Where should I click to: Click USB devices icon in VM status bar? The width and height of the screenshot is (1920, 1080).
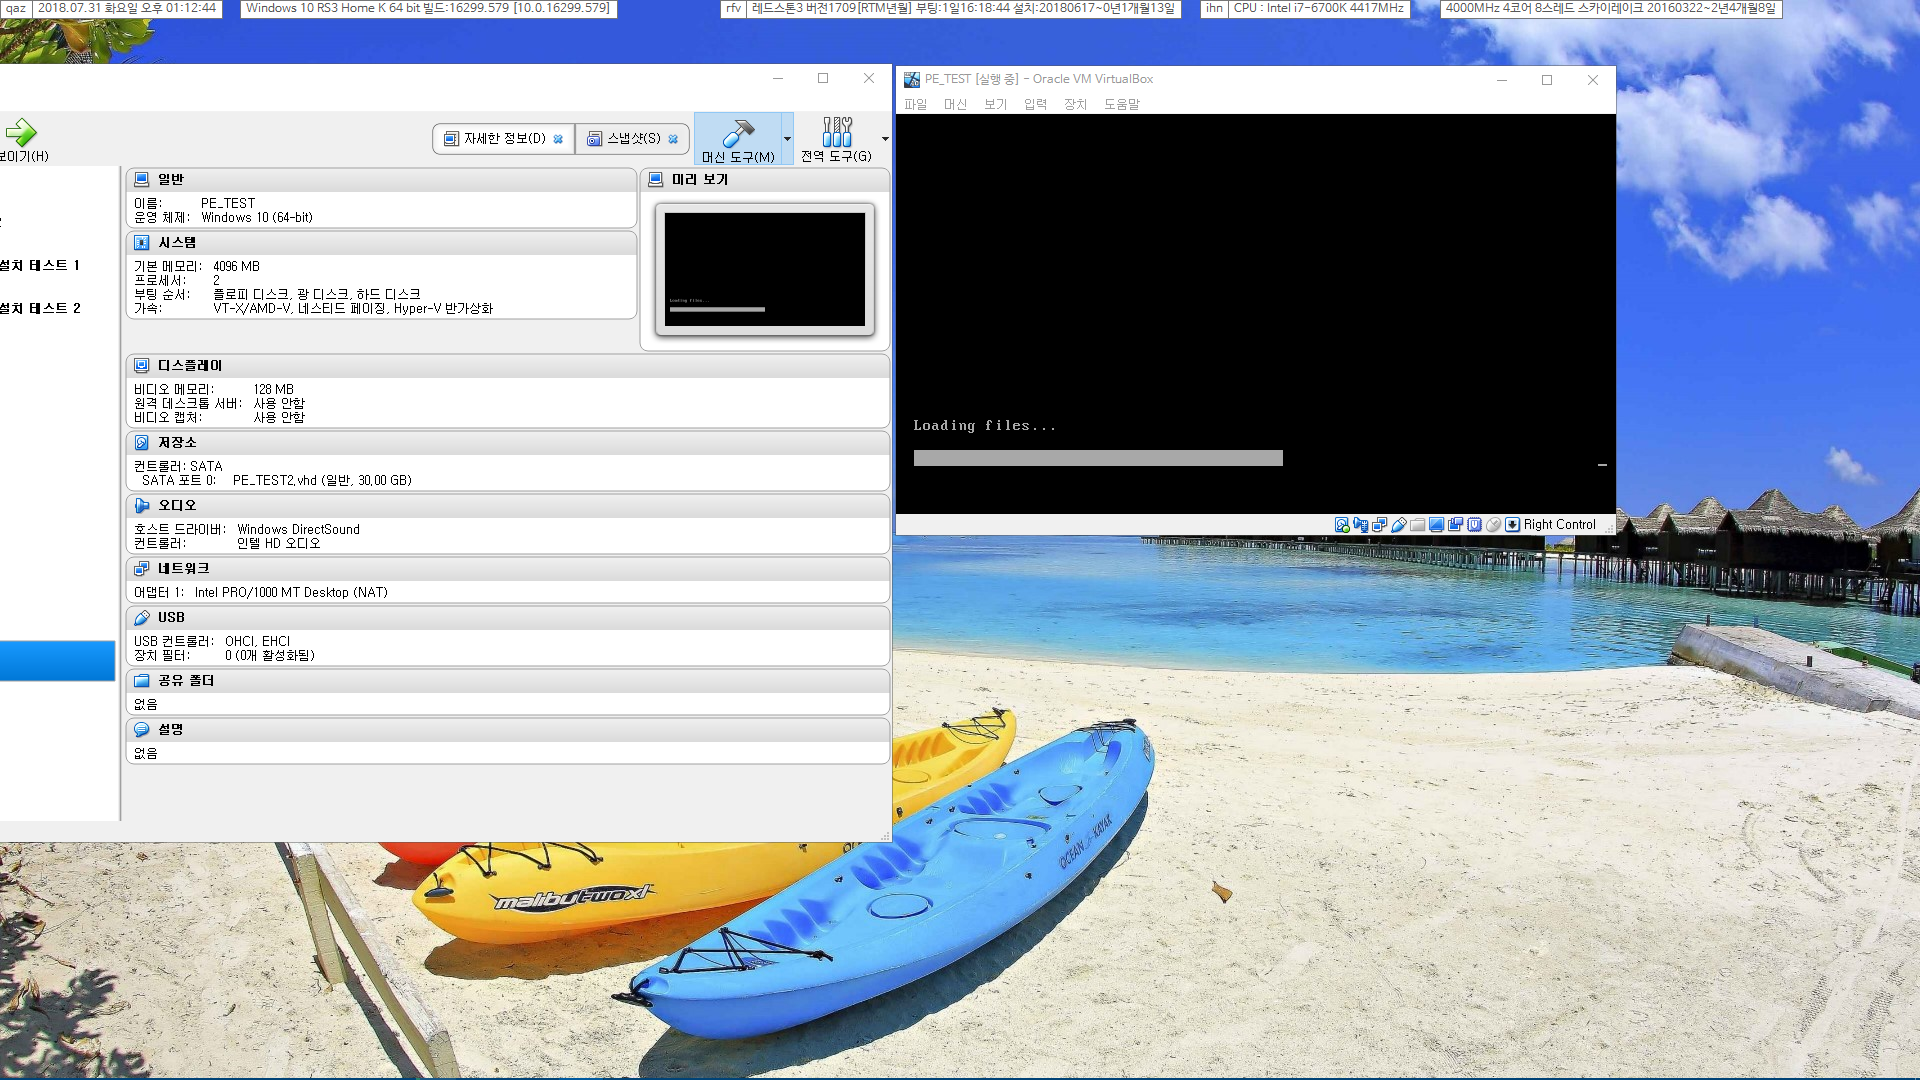(x=1399, y=524)
